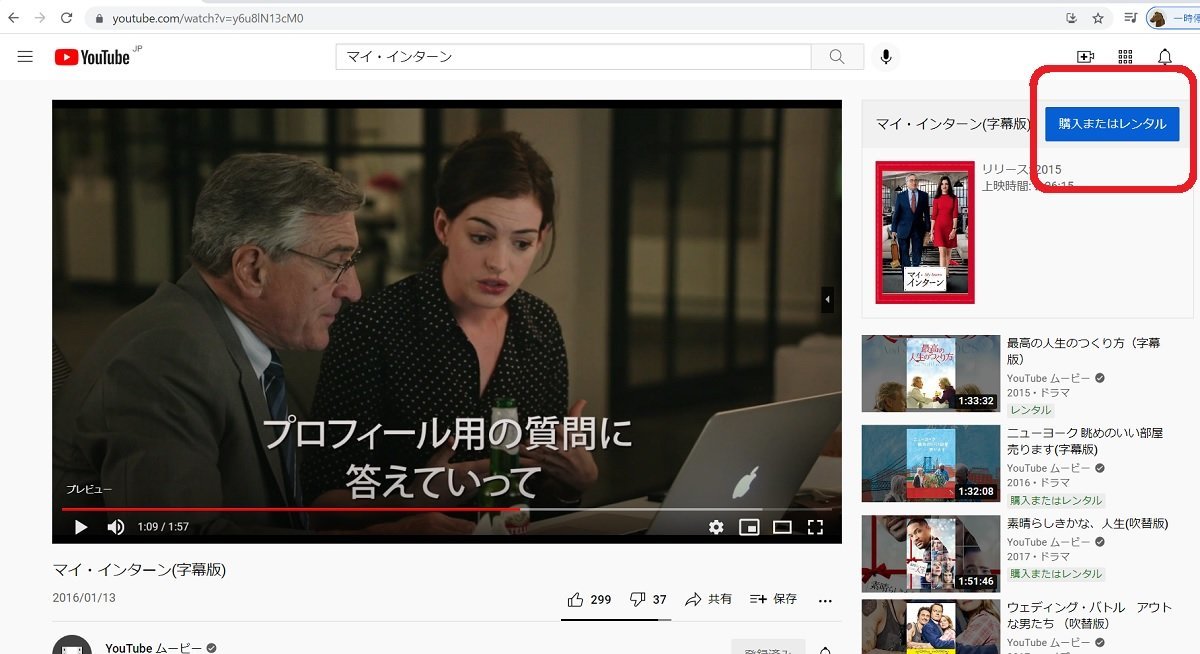1200x654 pixels.
Task: Open the YouTube hamburger guide menu
Action: pyautogui.click(x=26, y=57)
